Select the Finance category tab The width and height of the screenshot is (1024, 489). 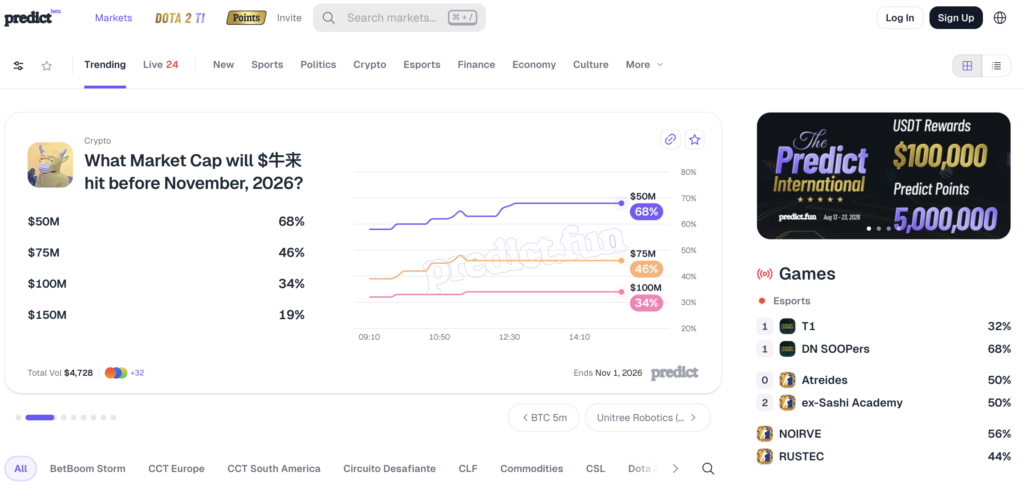pos(476,65)
